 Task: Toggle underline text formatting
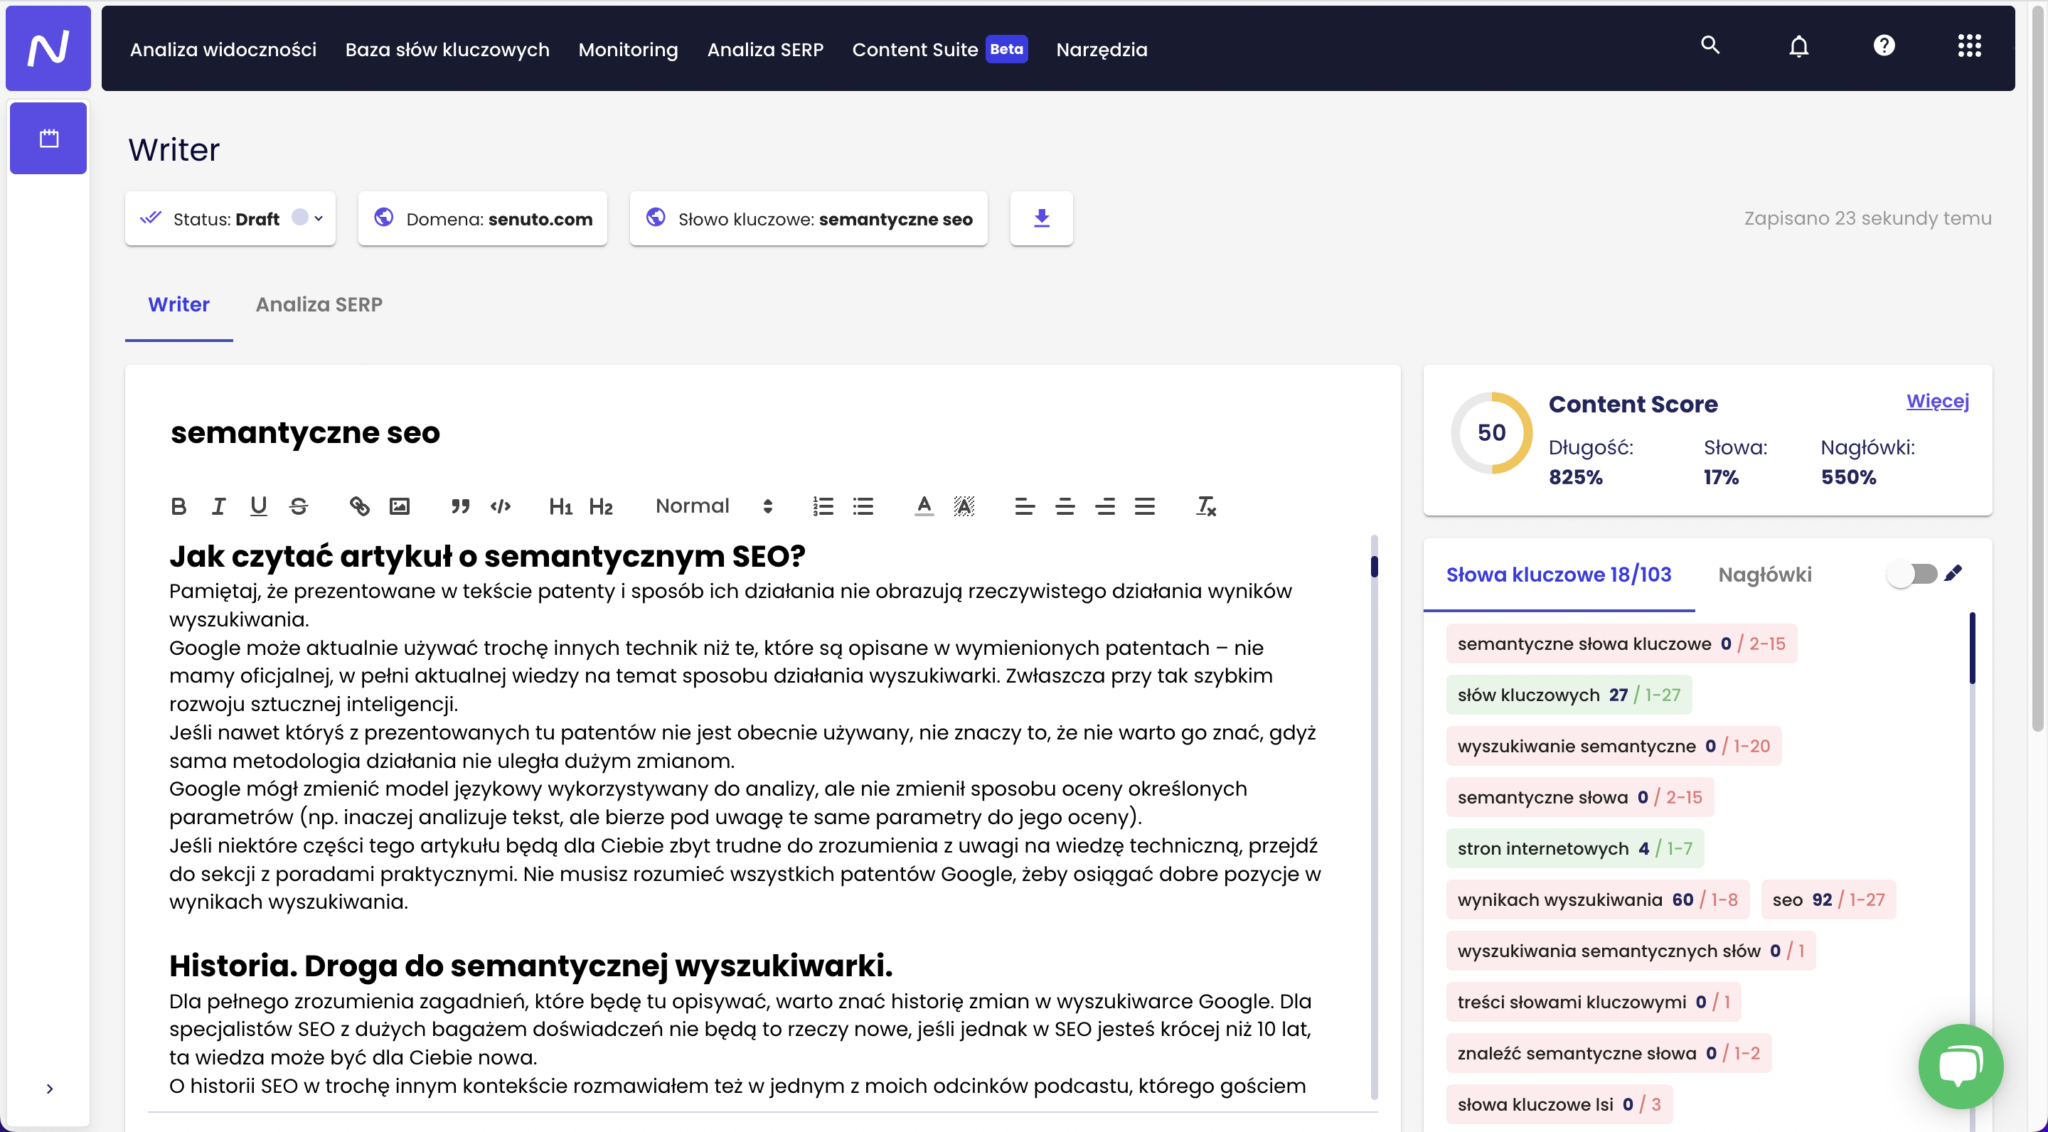pos(258,506)
